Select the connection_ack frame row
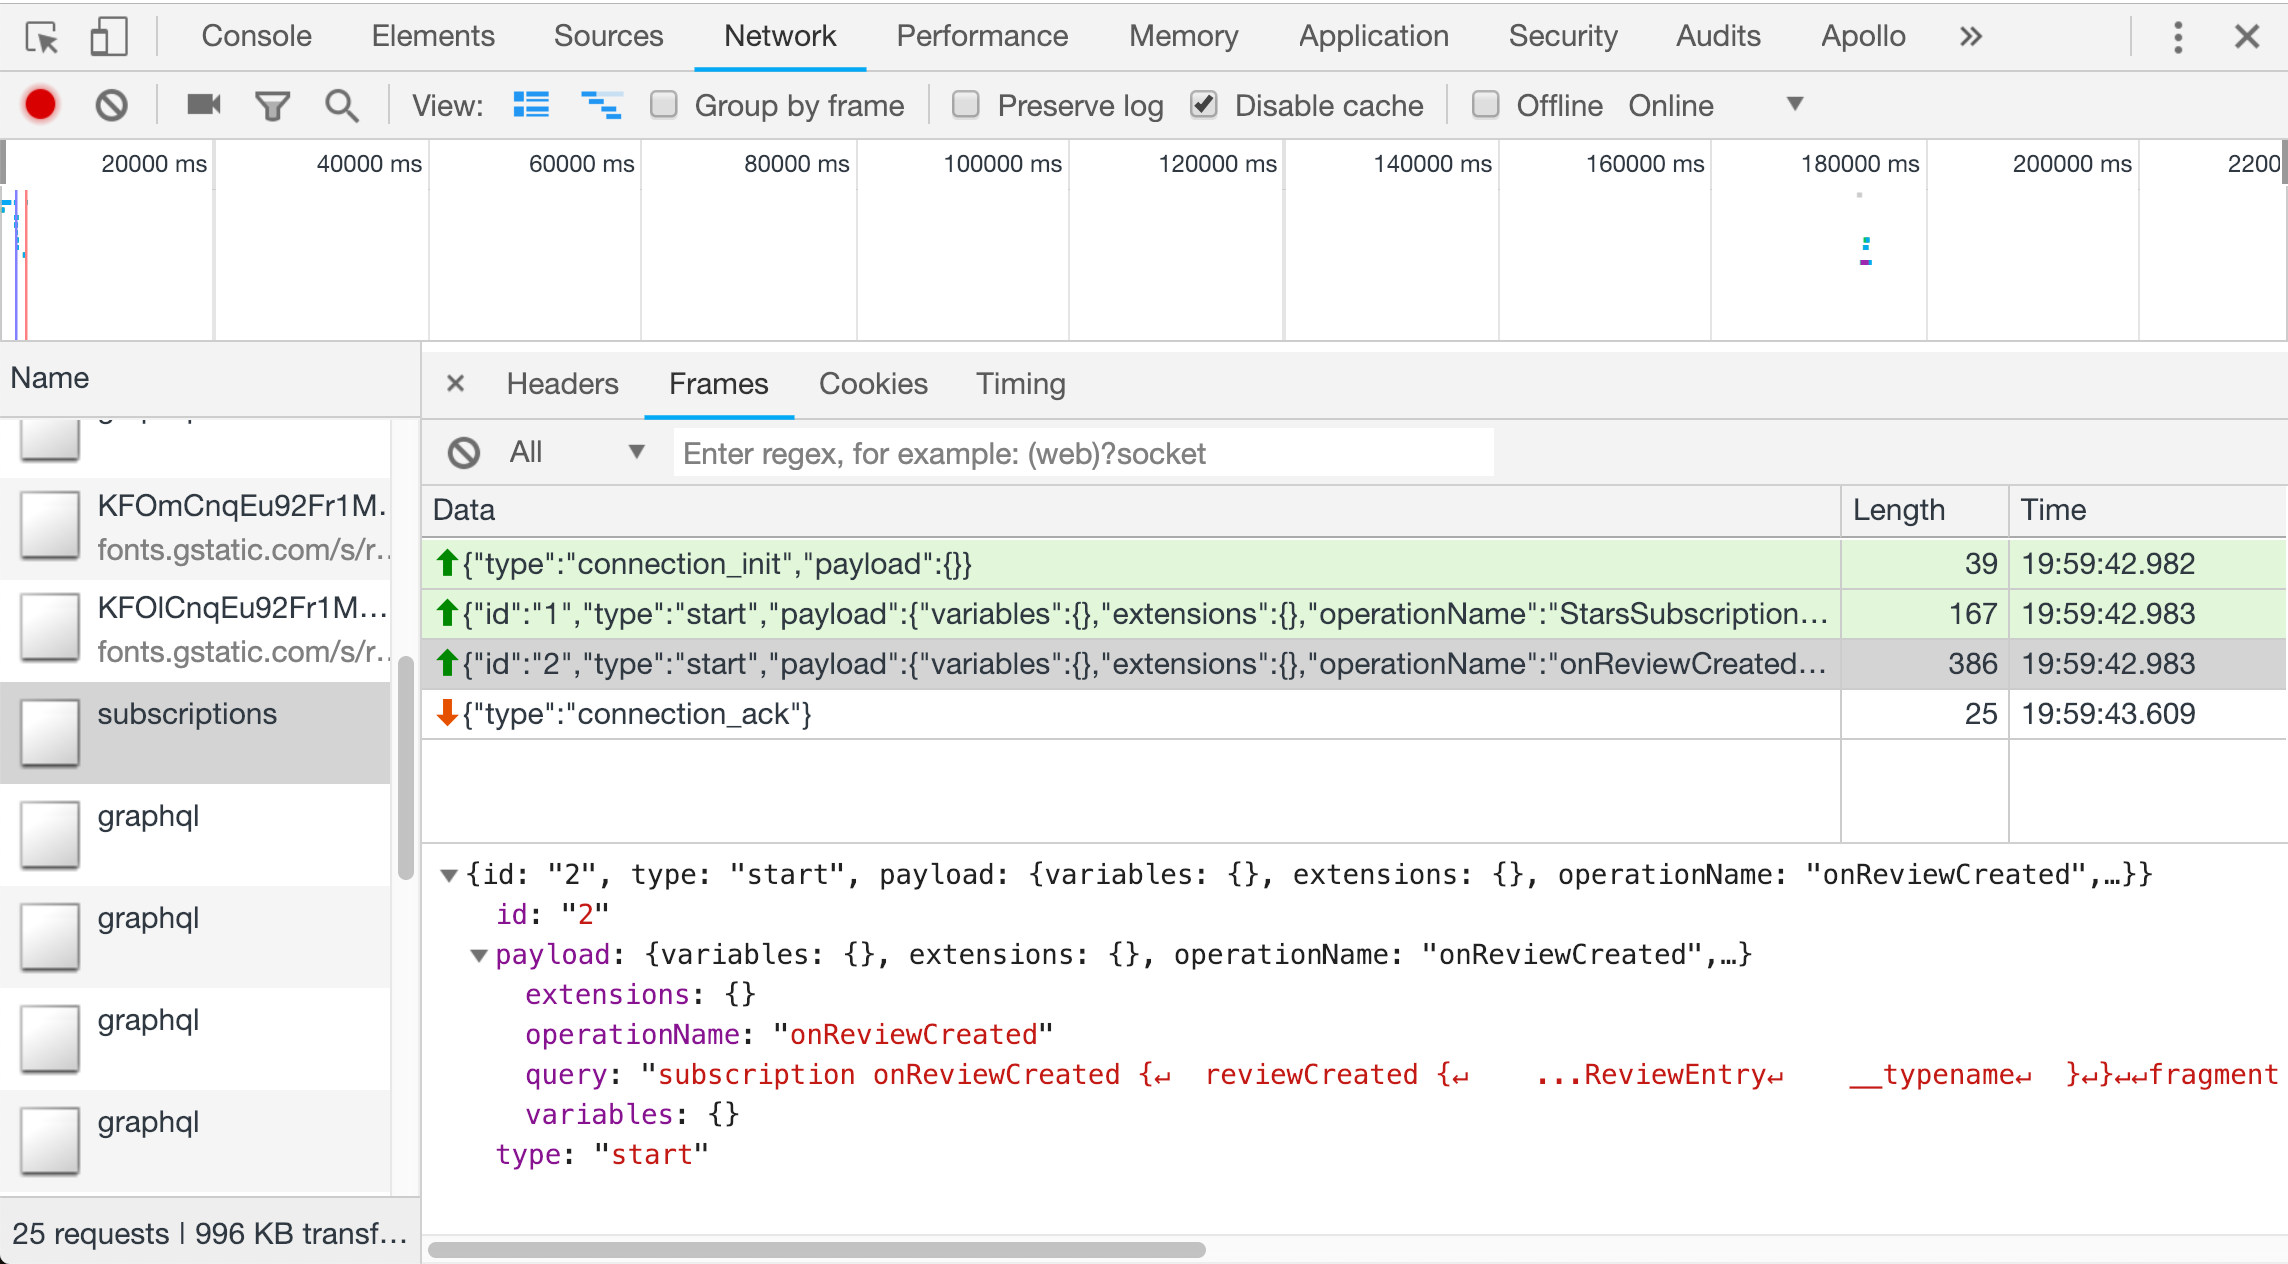This screenshot has width=2288, height=1264. pos(1354,714)
